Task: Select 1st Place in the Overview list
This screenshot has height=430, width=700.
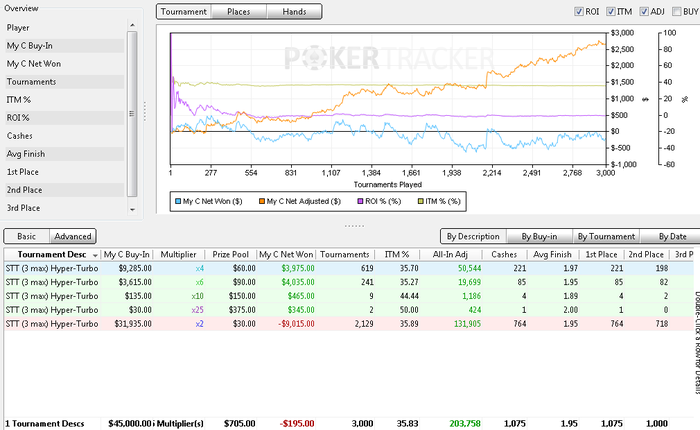Action: click(x=64, y=172)
